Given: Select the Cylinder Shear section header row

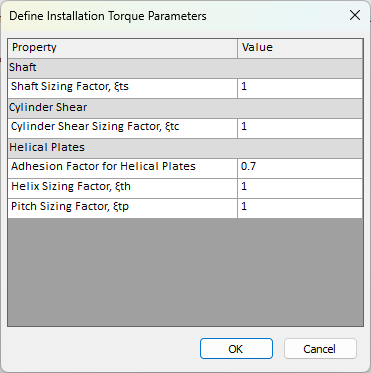Looking at the screenshot, I should point(185,108).
